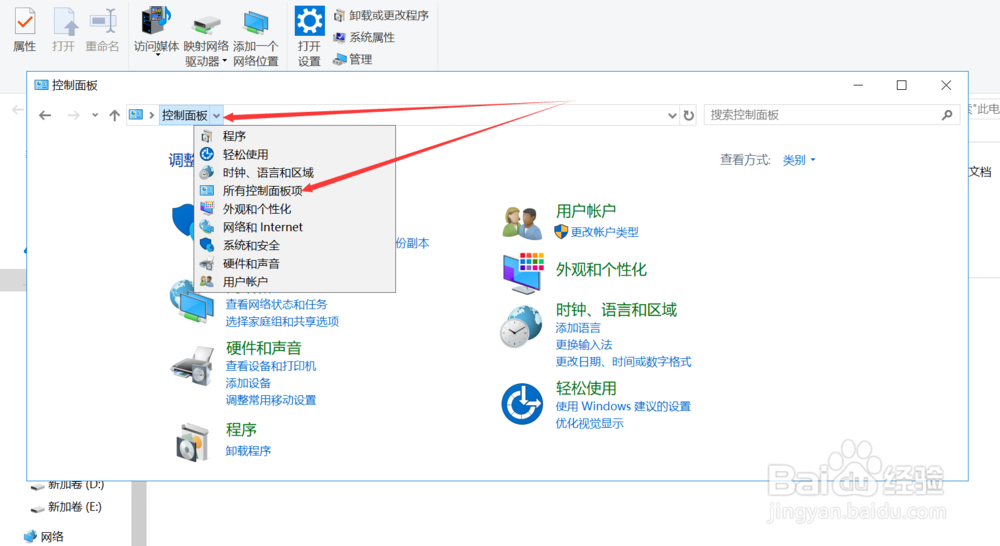
Task: Select 轻松使用 in the breadcrumb dropdown menu
Action: coord(295,154)
